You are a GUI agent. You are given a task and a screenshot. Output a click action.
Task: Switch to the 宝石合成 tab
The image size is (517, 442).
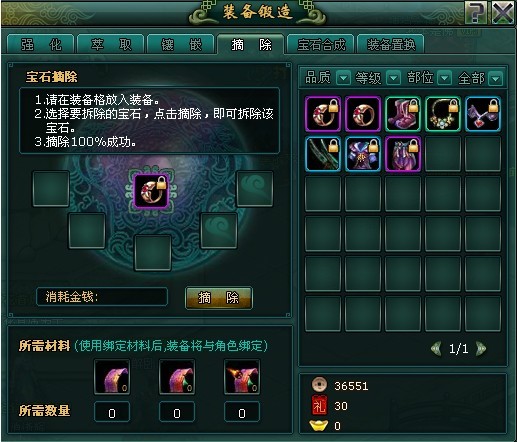321,44
